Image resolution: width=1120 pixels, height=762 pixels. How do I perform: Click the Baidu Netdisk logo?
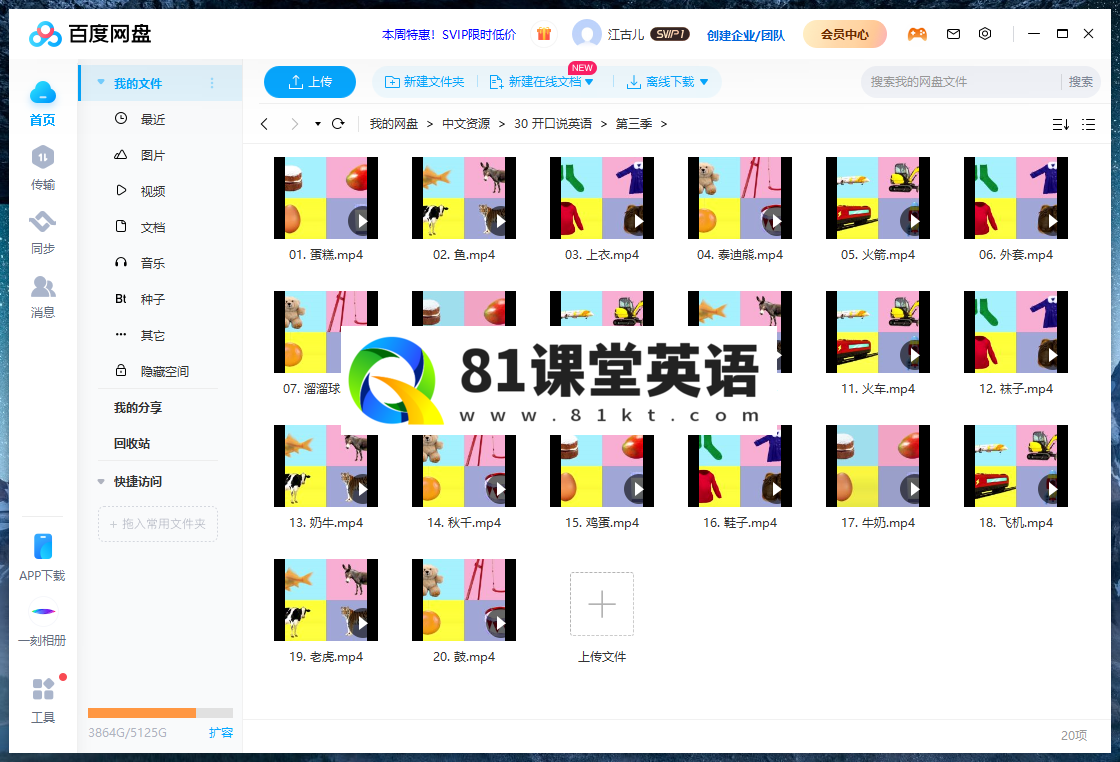[x=89, y=34]
